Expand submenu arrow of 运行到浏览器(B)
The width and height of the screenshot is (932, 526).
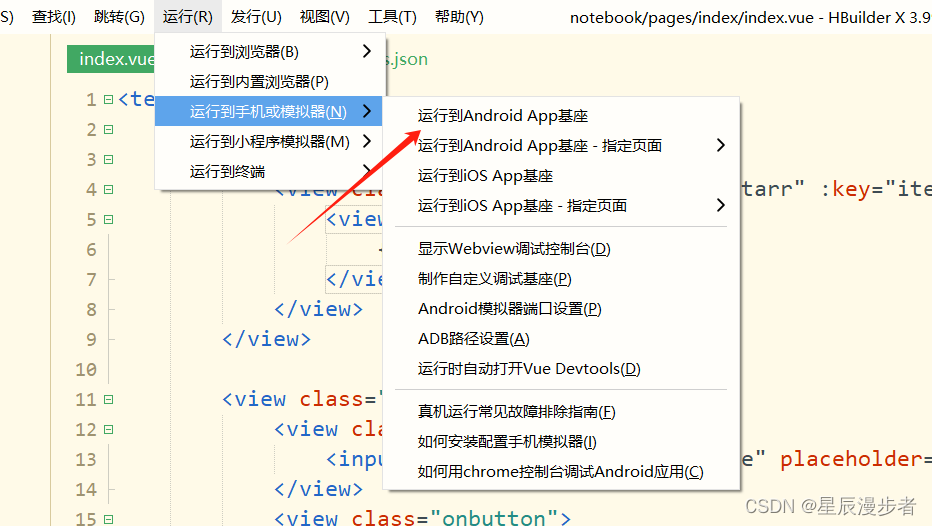[367, 52]
